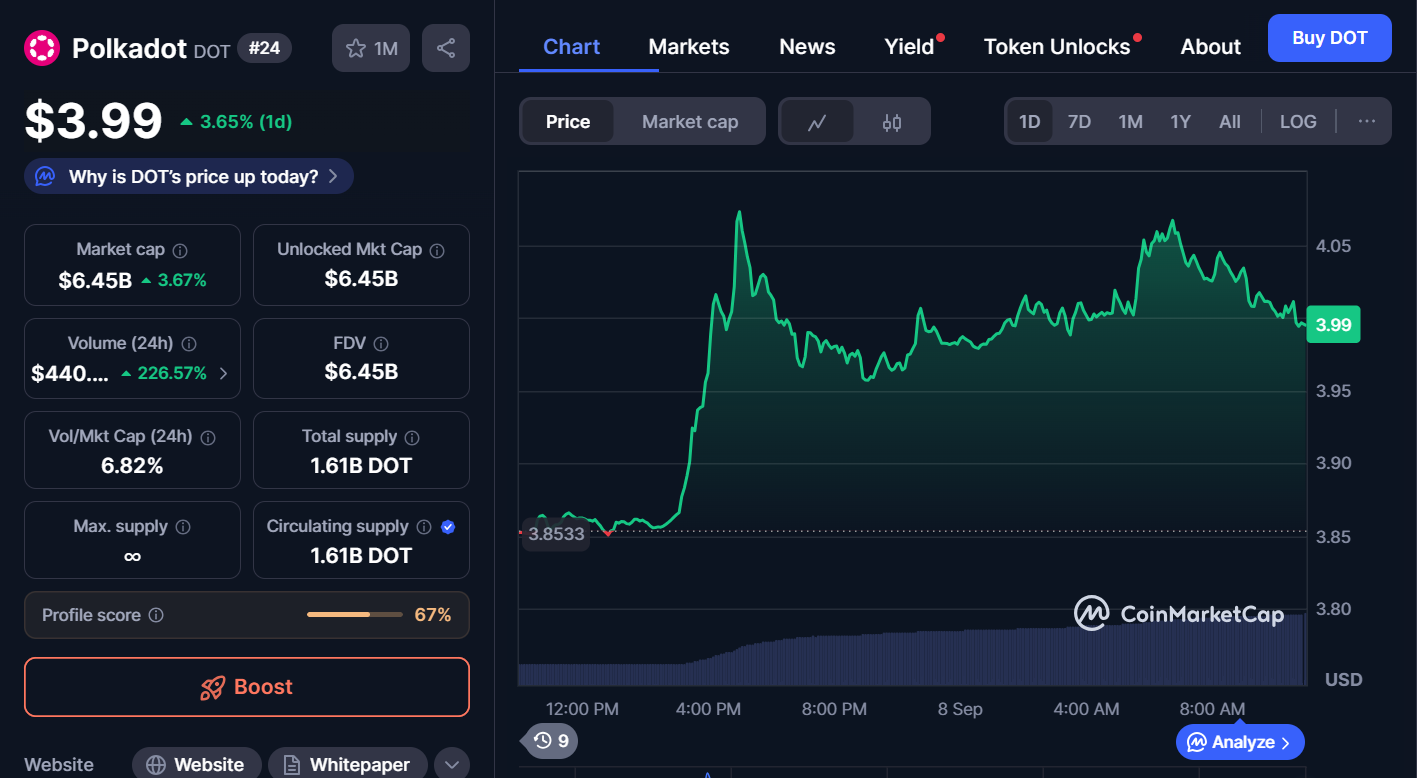Open info icon beside Vol/Mkt Cap (24h)
The width and height of the screenshot is (1417, 778).
point(208,438)
